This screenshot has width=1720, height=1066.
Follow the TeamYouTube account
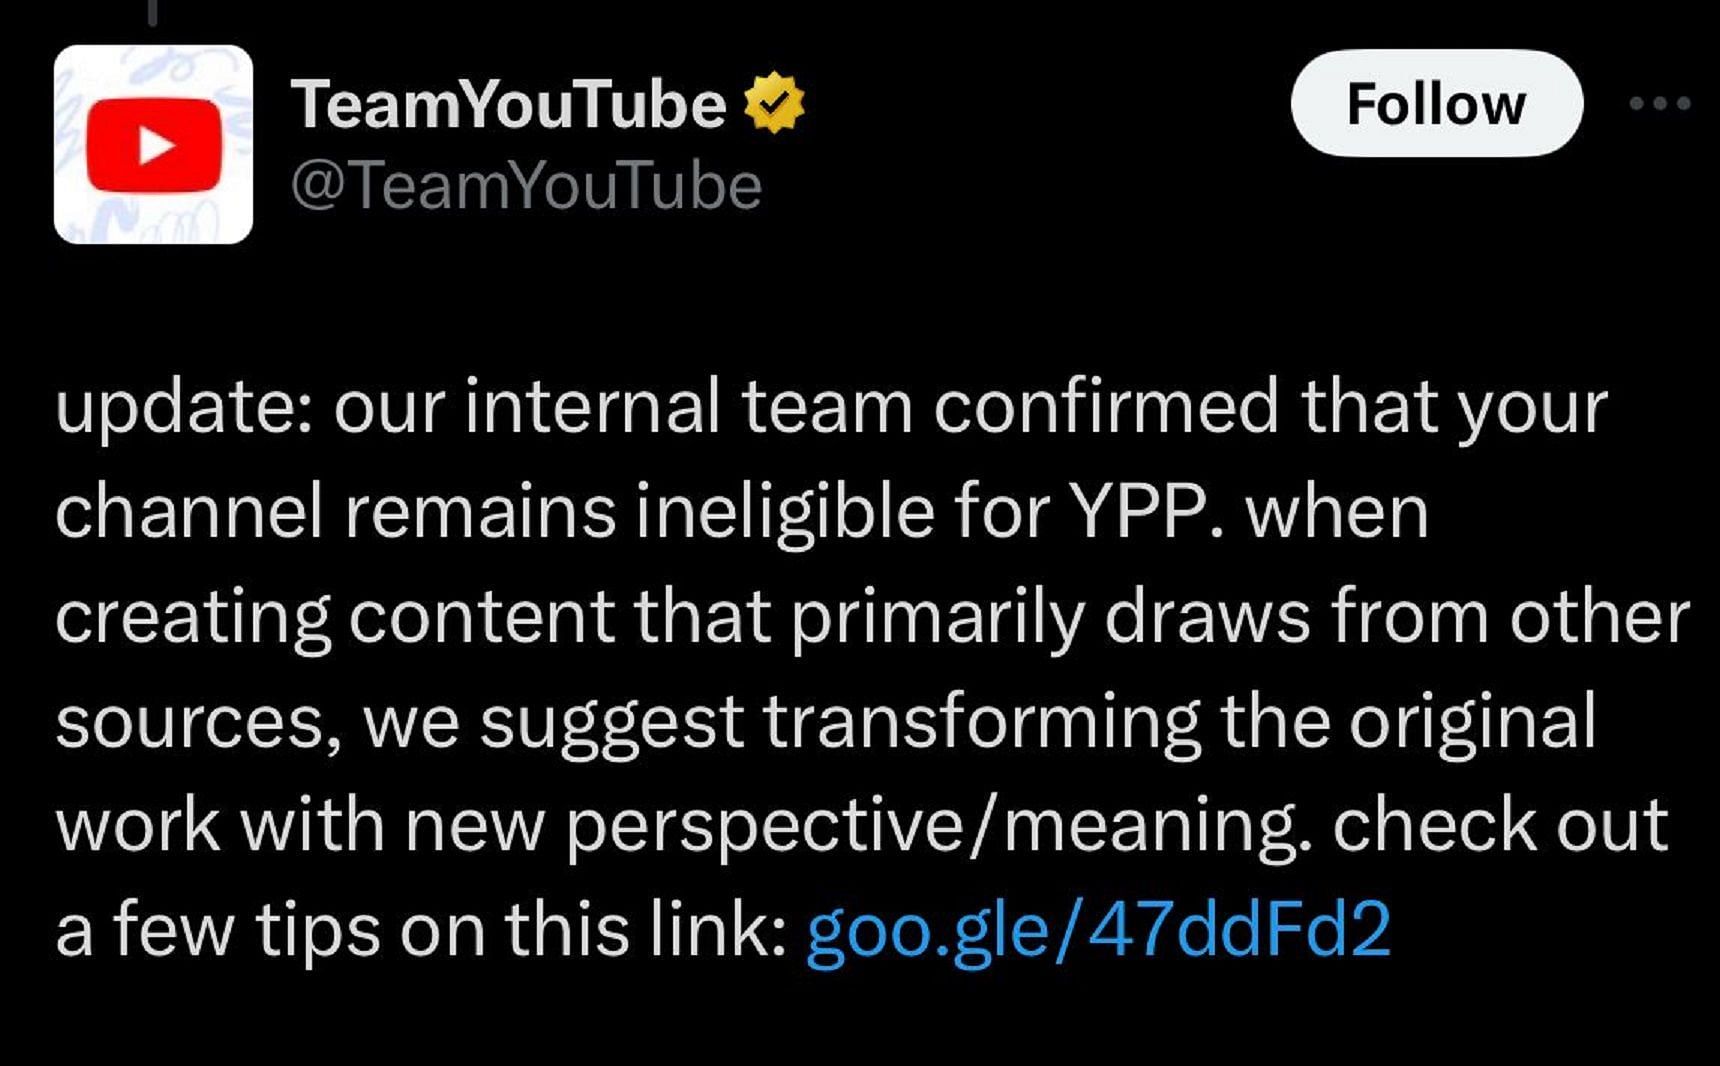(x=1436, y=103)
